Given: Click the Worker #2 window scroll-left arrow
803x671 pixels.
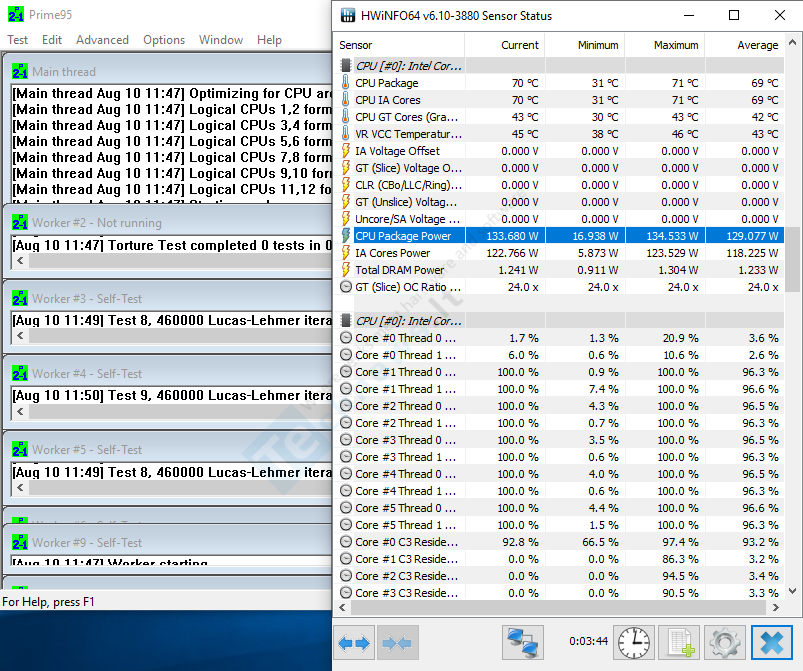Looking at the screenshot, I should coord(20,260).
